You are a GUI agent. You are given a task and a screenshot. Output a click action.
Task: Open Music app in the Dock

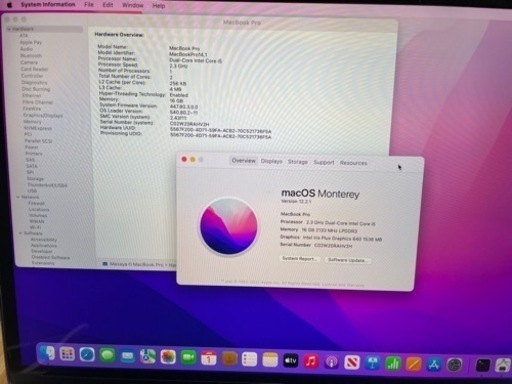311,361
